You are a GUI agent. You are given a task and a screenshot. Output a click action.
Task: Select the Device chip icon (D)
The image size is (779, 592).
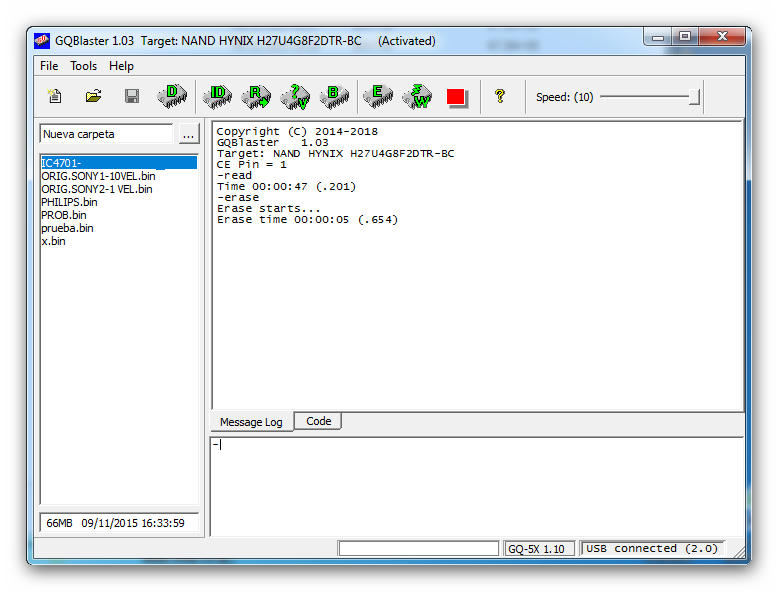coord(172,96)
